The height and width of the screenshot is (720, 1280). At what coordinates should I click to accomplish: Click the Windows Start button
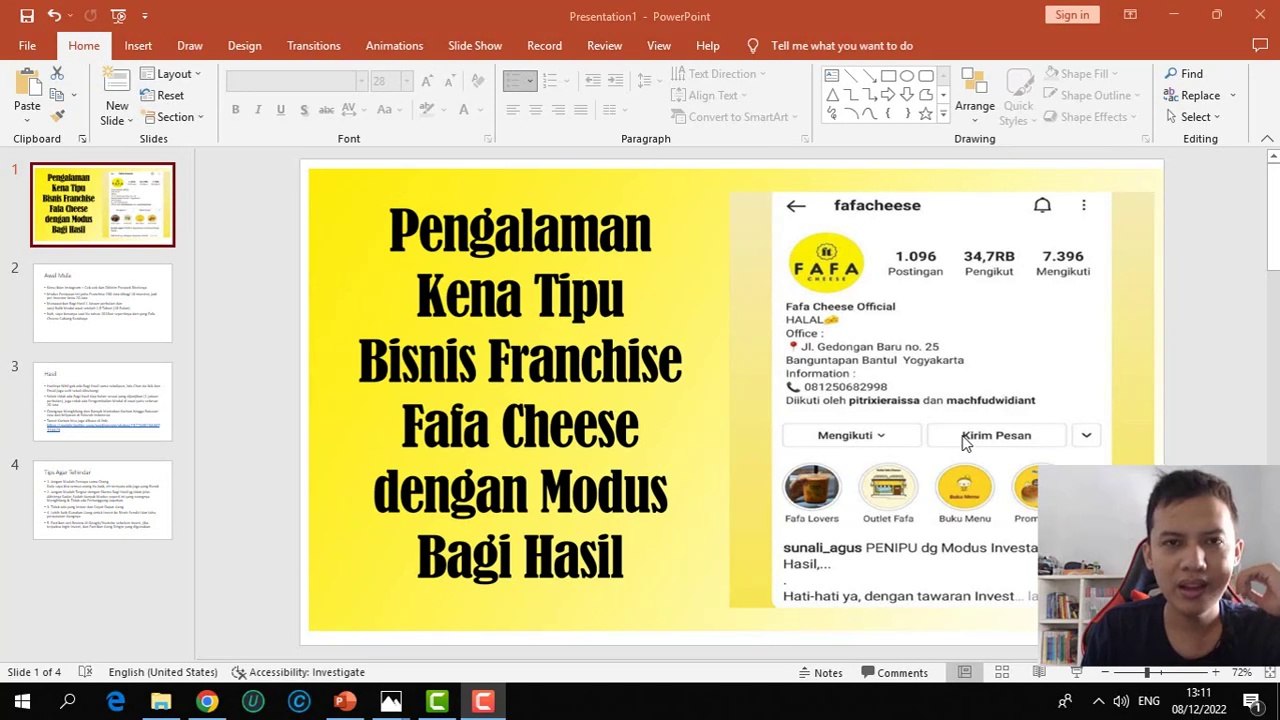coord(22,702)
